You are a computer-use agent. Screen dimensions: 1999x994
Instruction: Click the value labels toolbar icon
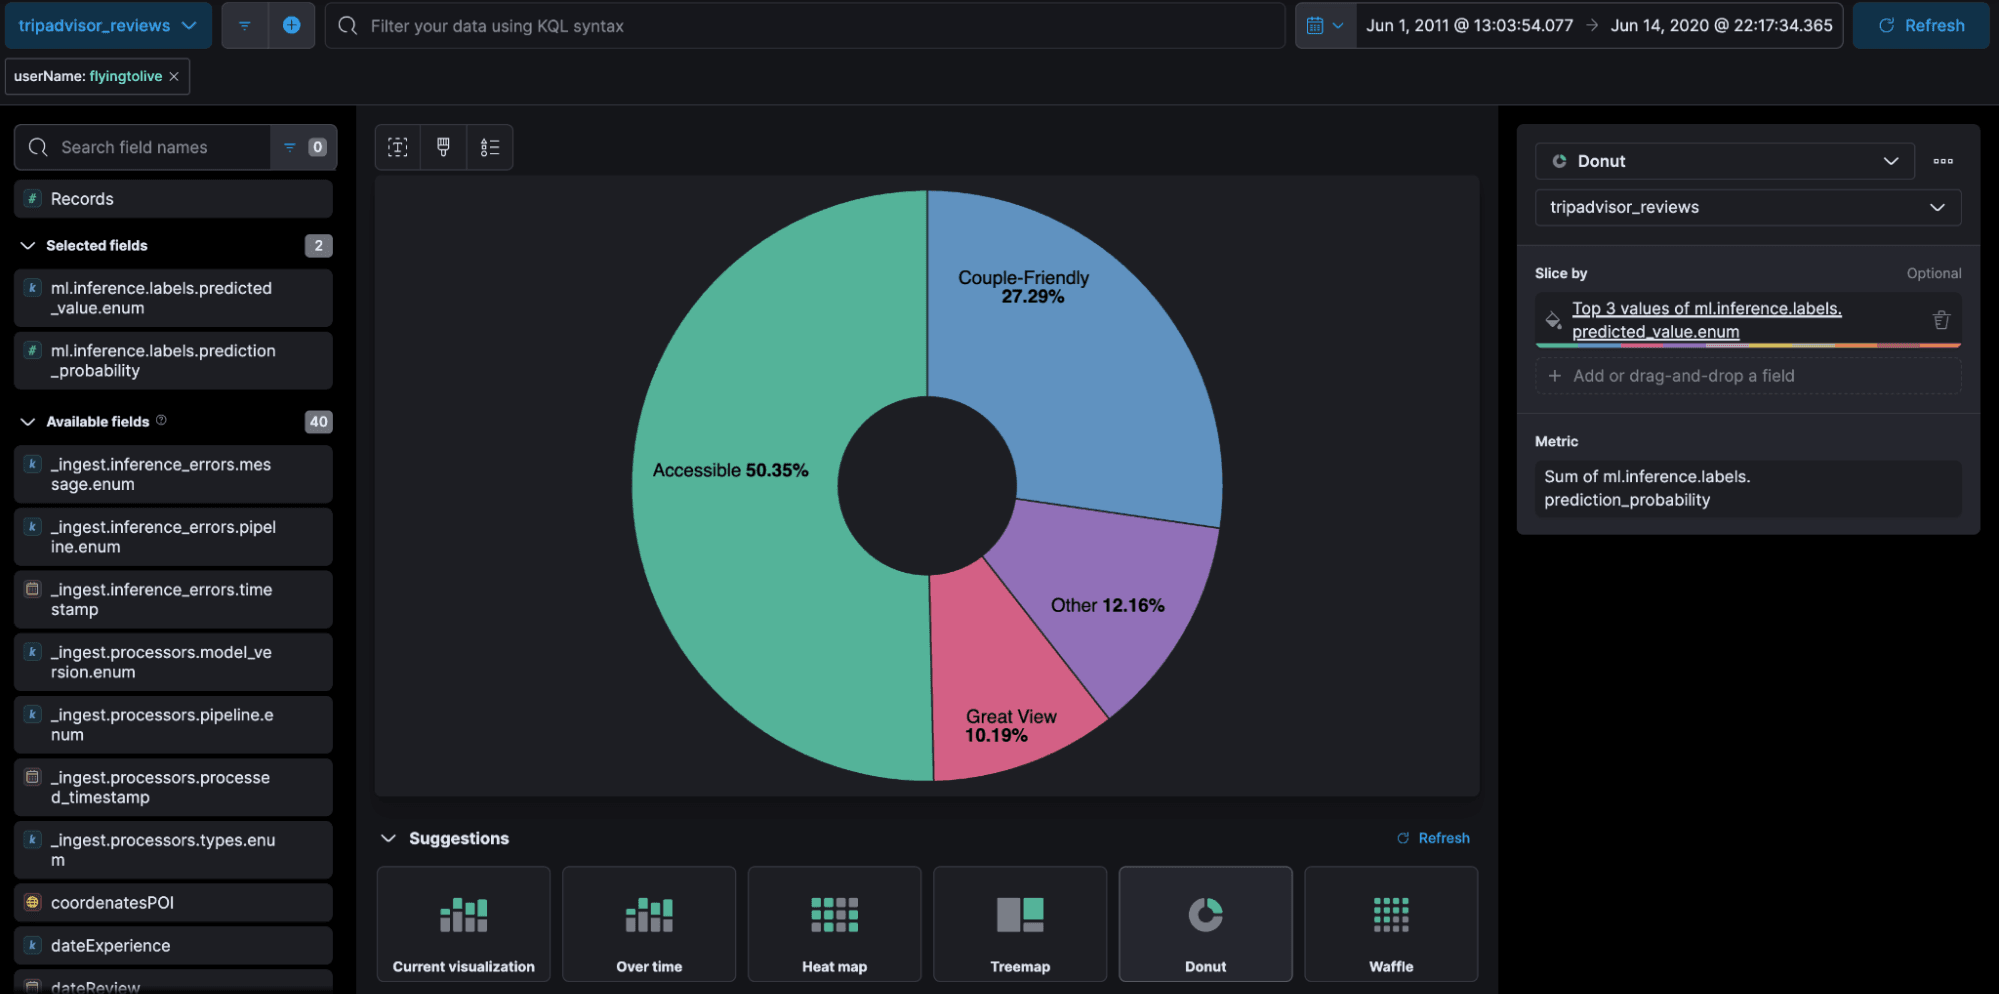398,147
